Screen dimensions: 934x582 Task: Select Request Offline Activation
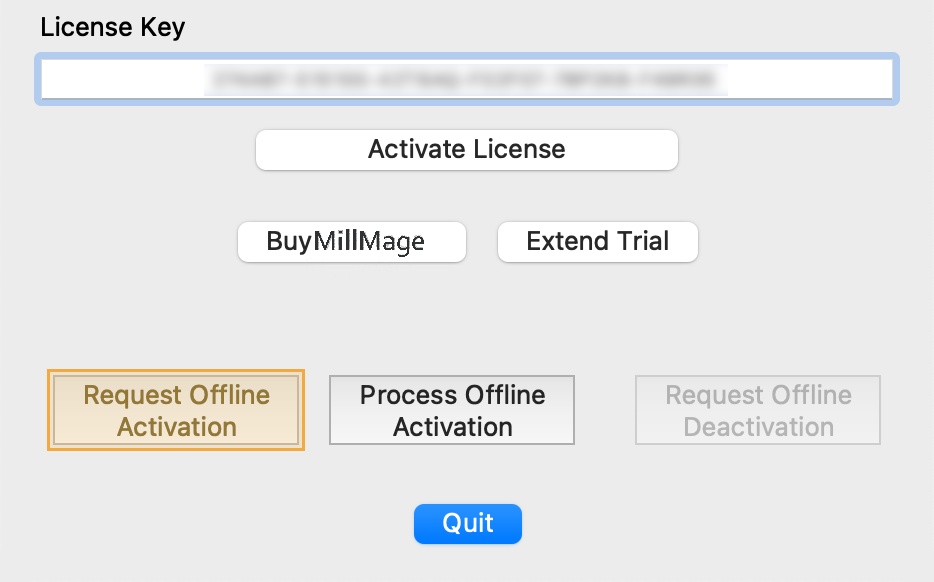pos(176,410)
